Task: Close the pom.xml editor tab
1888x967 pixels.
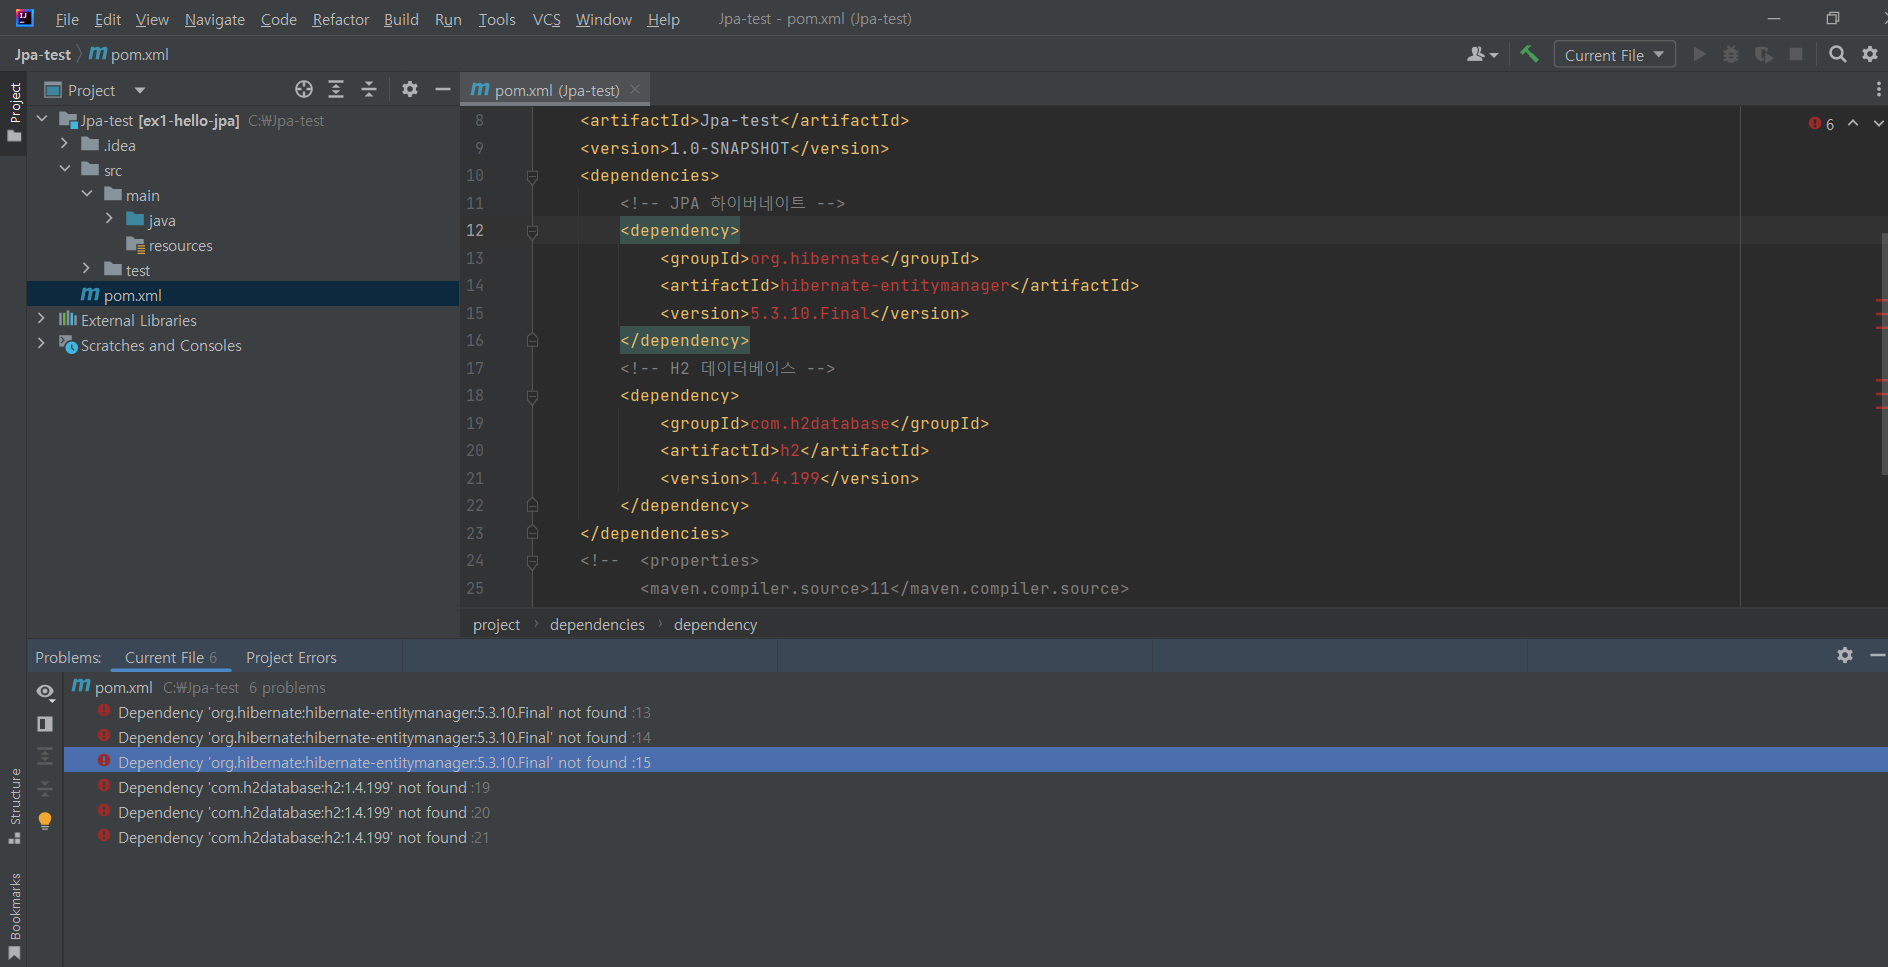Action: point(635,89)
